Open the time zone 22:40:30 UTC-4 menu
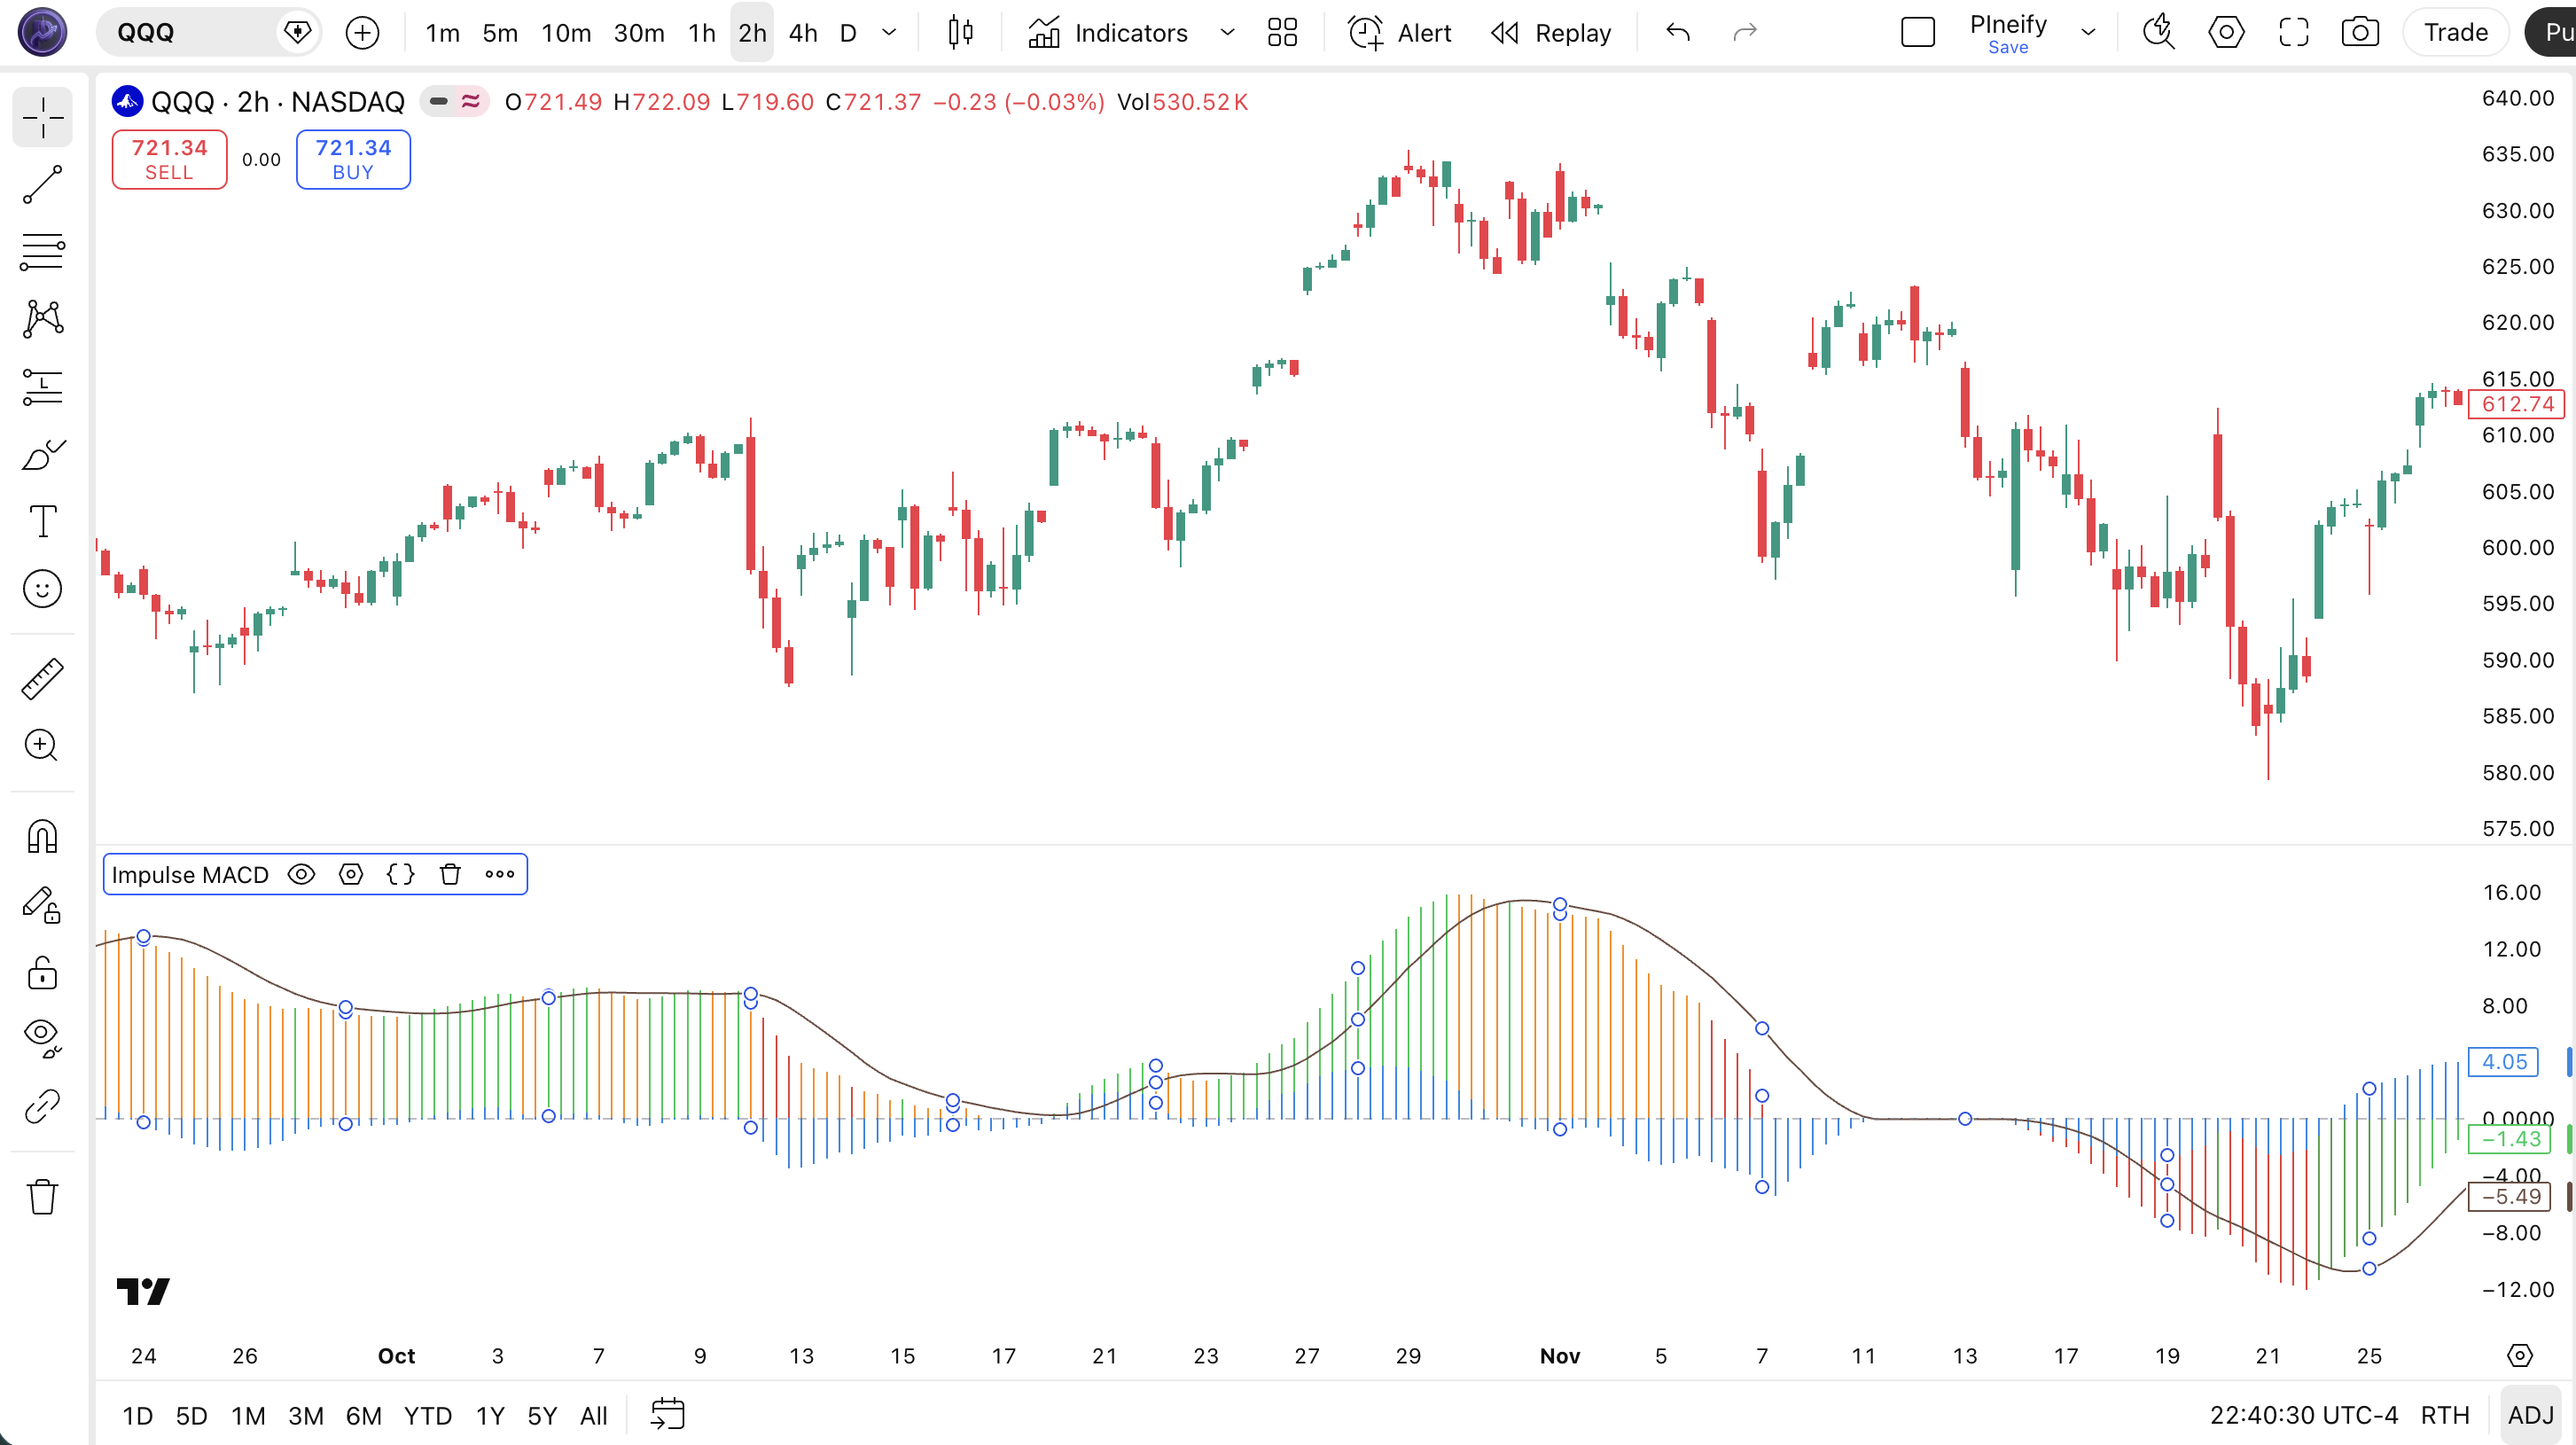 [x=2304, y=1416]
